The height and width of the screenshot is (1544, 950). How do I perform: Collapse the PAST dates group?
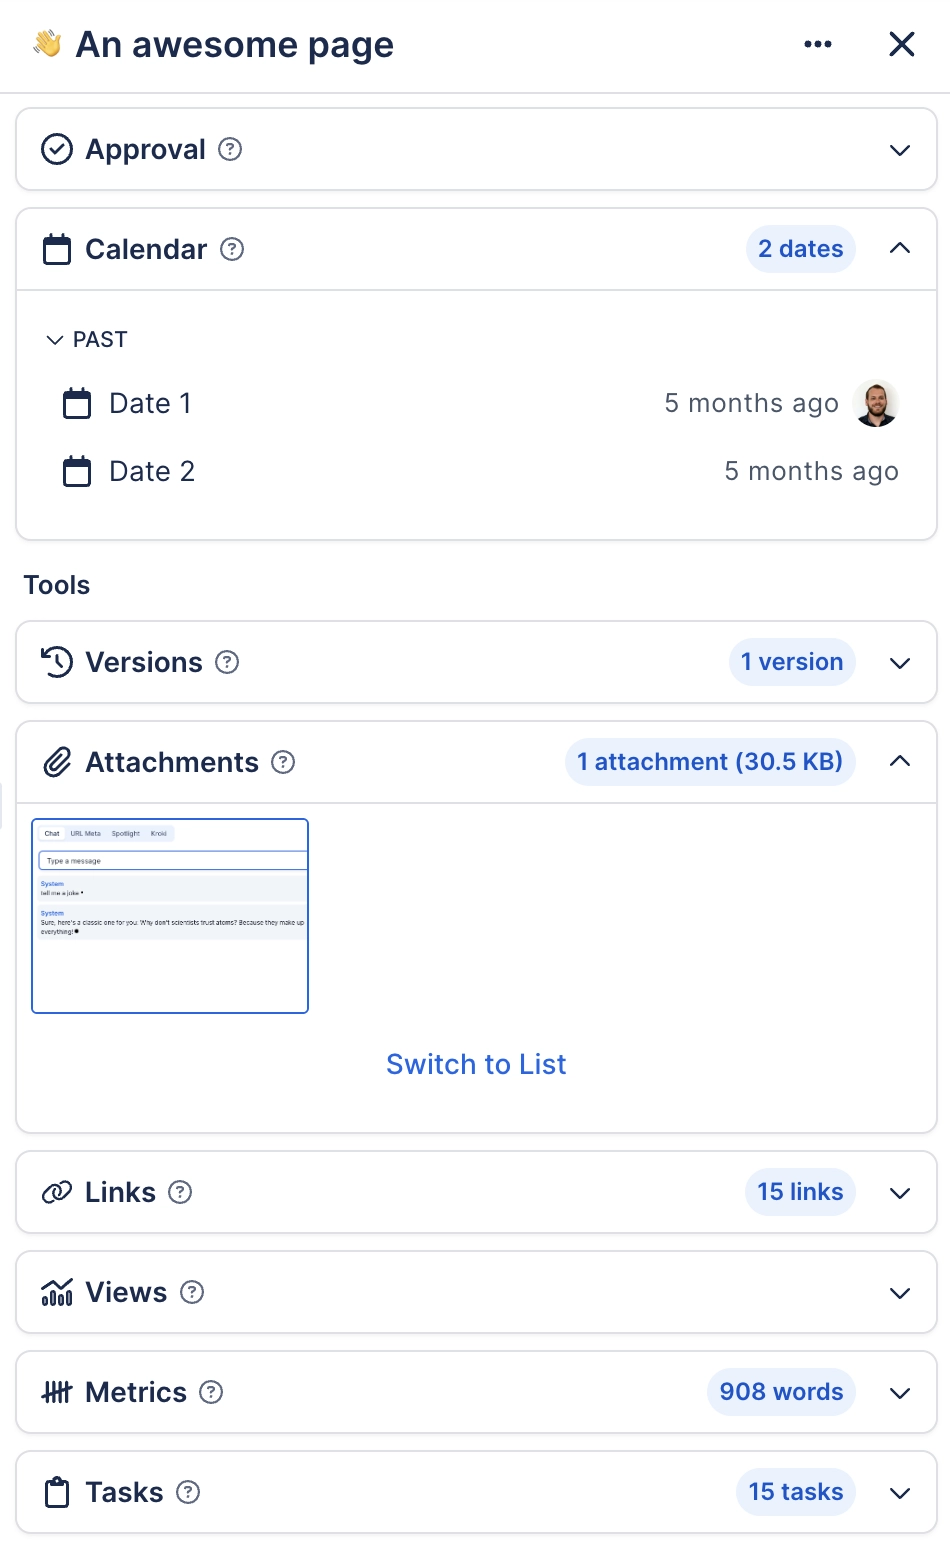[55, 340]
